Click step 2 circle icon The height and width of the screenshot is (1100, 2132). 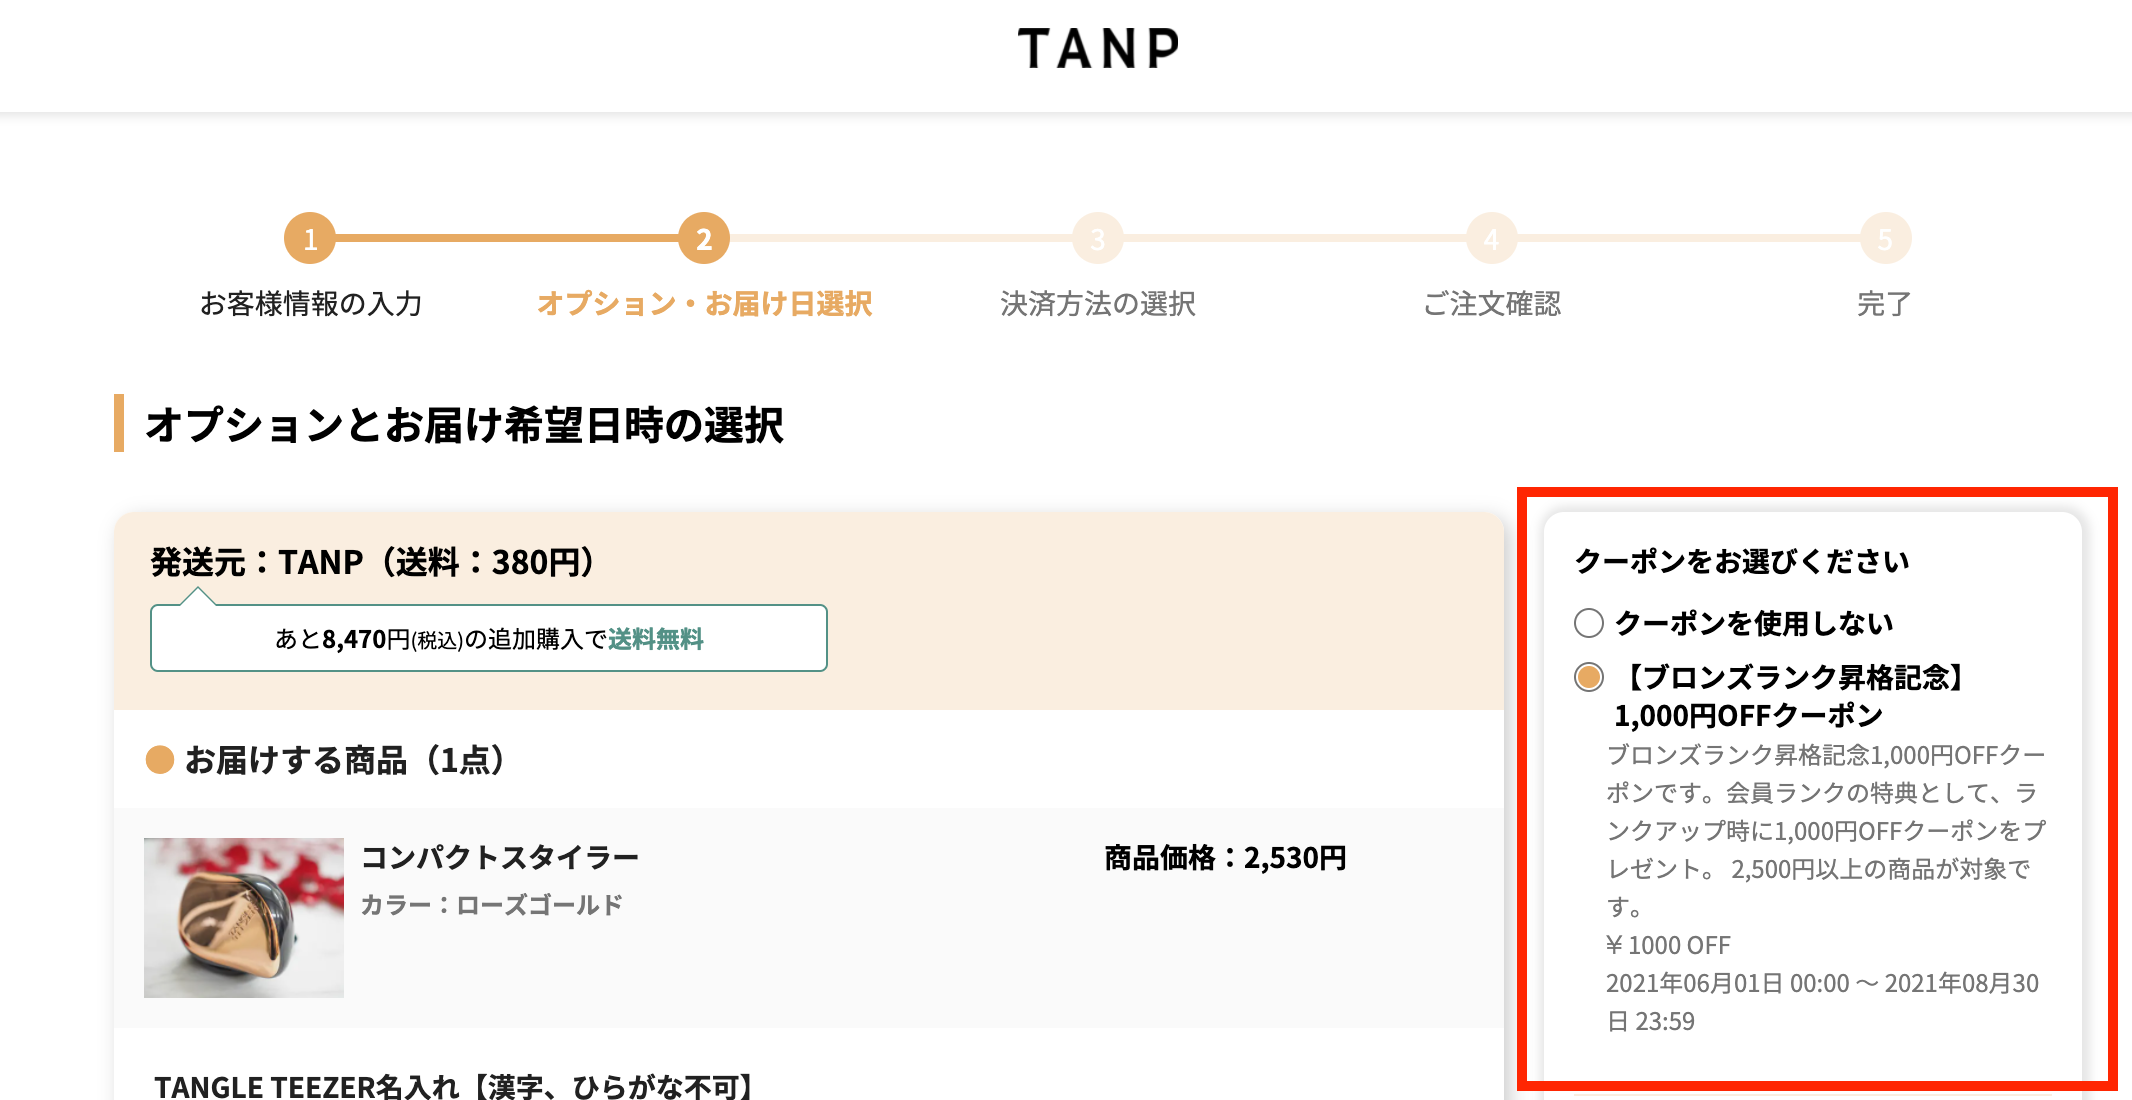(704, 239)
